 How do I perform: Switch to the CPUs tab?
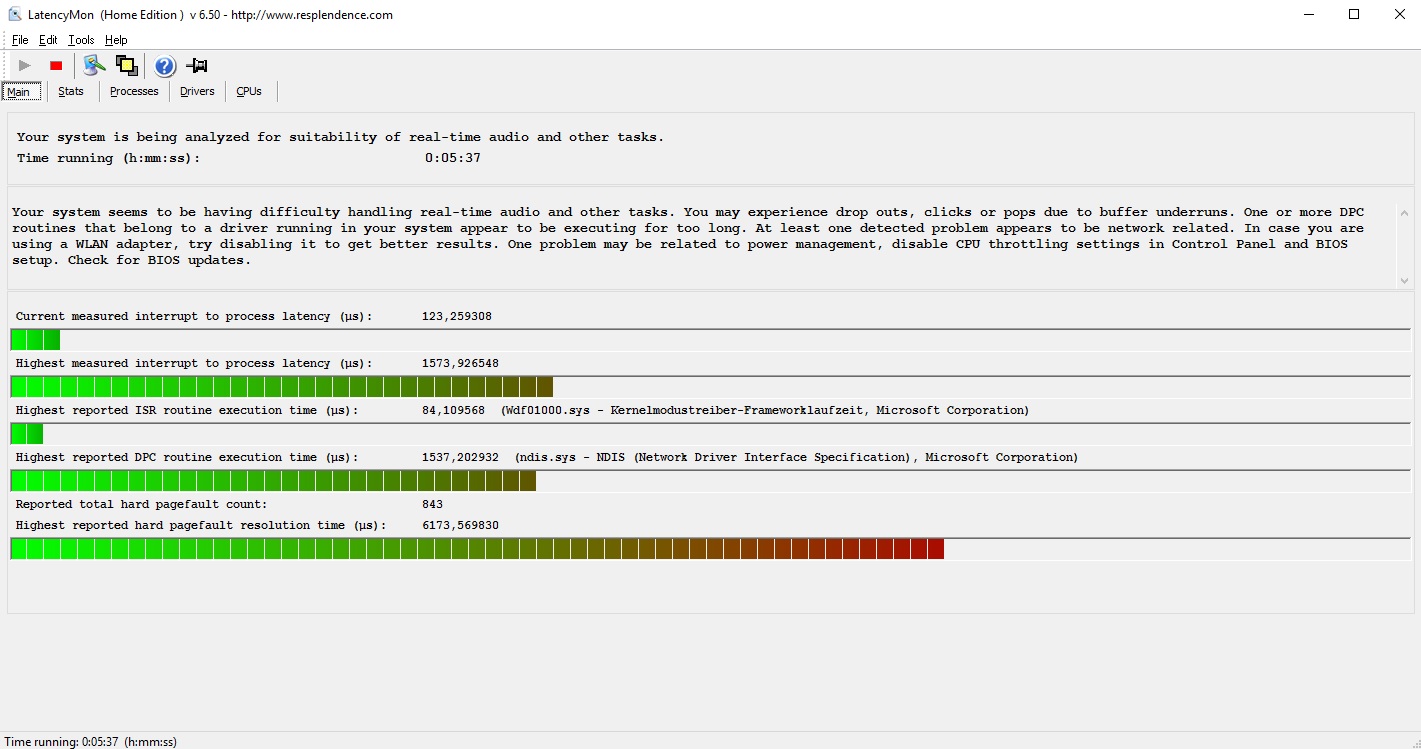click(x=249, y=91)
